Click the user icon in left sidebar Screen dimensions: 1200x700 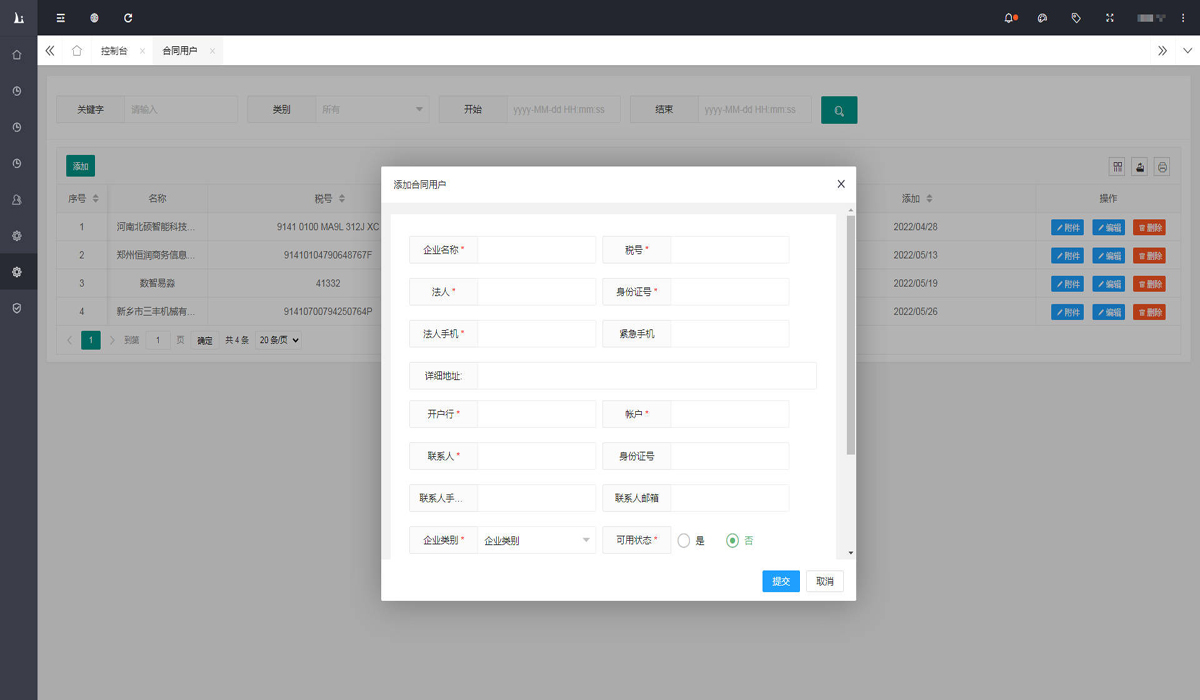coord(17,200)
